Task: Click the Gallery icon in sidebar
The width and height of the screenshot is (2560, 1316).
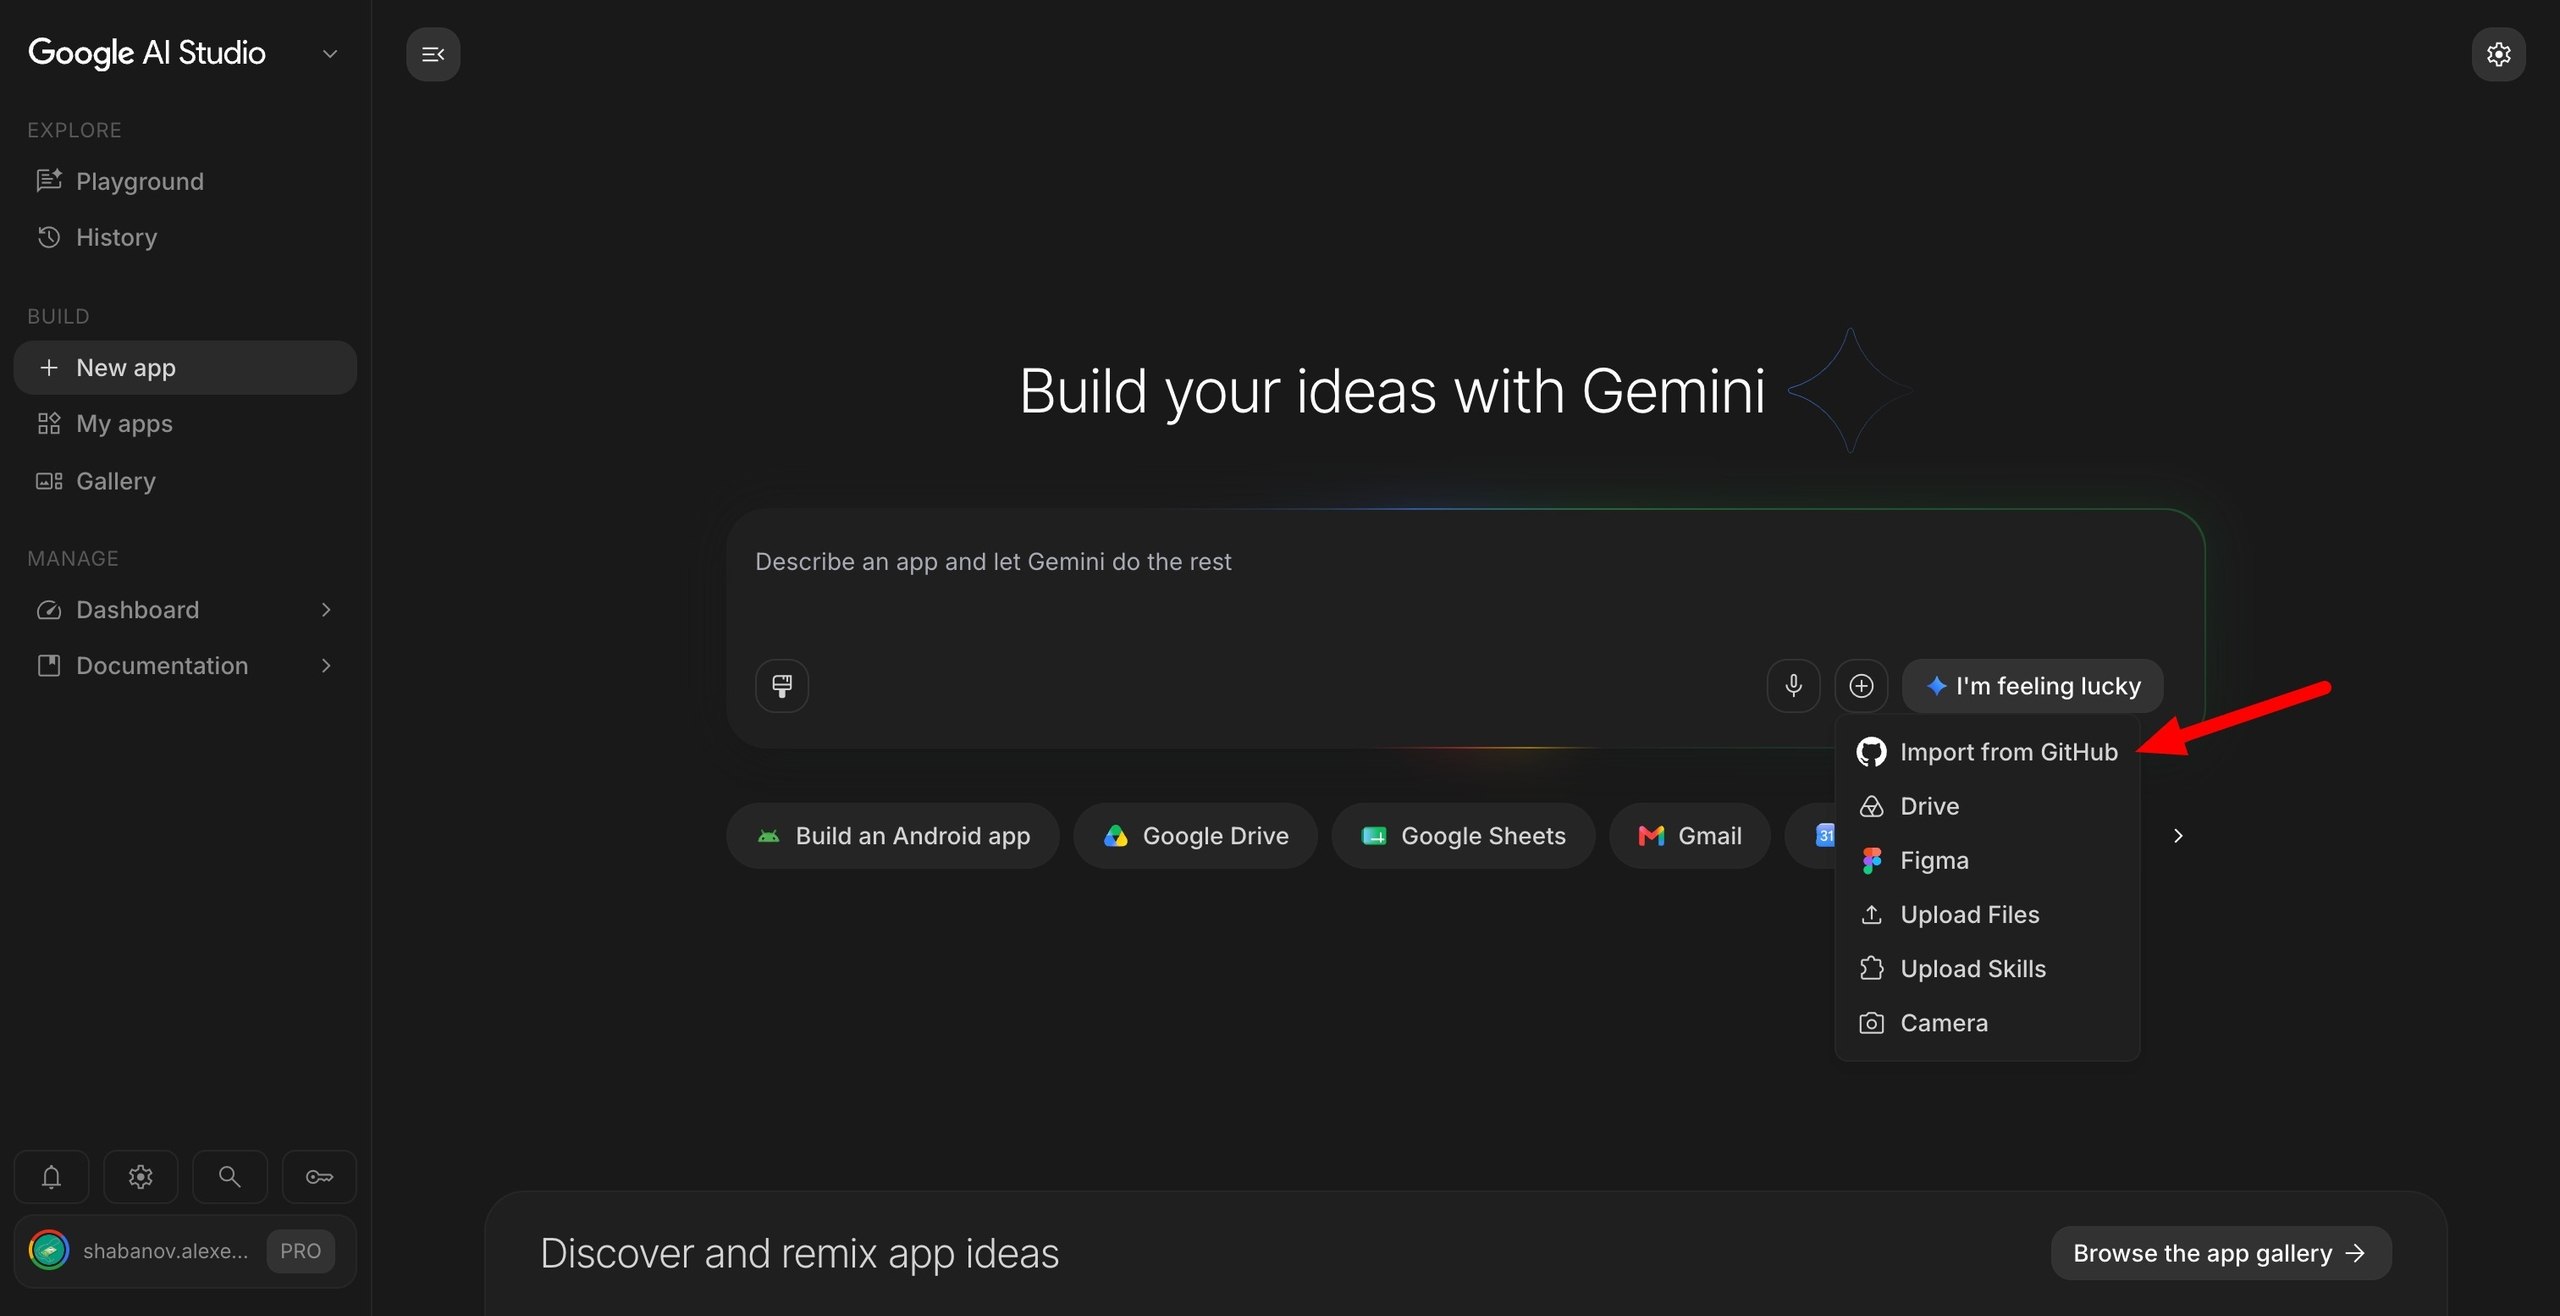Action: [49, 481]
